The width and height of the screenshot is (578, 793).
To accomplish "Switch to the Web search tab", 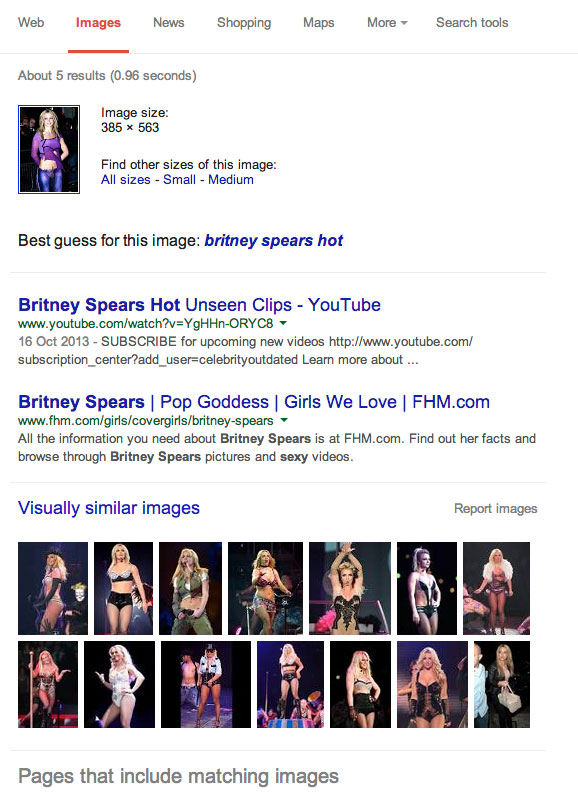I will [31, 23].
